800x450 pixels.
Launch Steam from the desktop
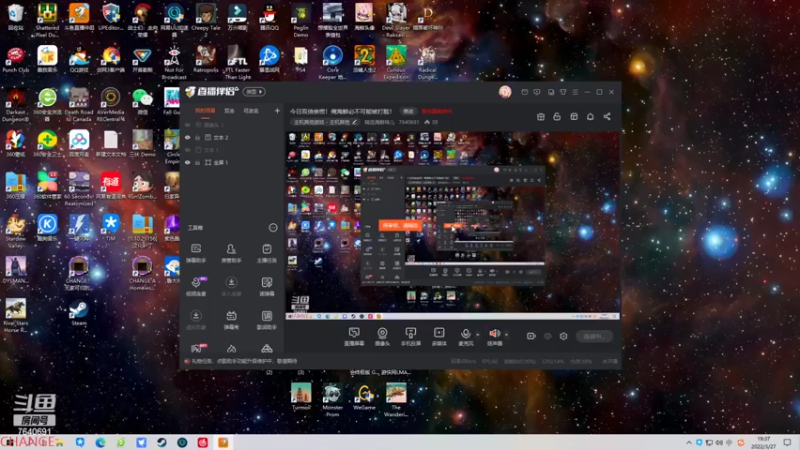[79, 313]
